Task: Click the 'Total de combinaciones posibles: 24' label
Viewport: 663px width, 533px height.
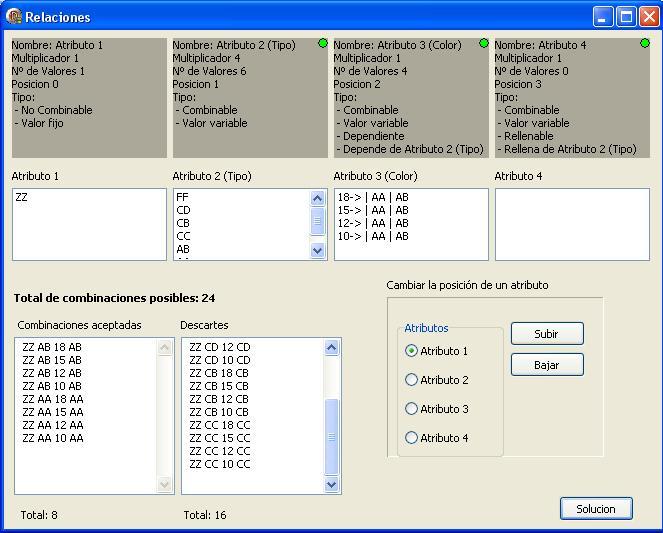Action: (115, 298)
